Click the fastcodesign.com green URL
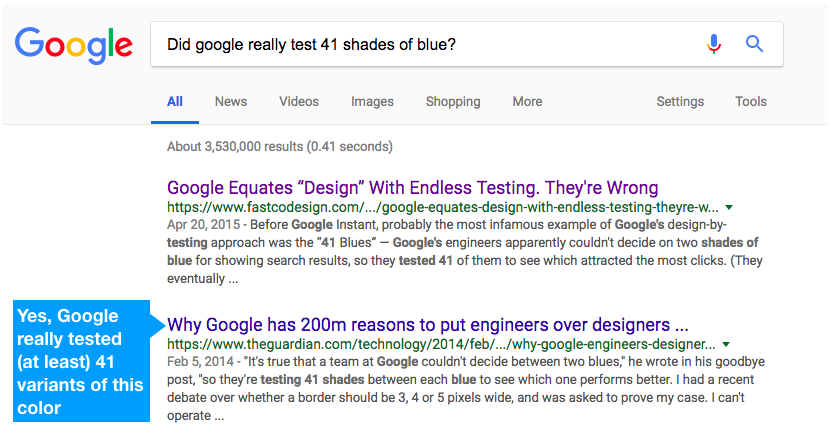The image size is (832, 434). click(x=442, y=208)
